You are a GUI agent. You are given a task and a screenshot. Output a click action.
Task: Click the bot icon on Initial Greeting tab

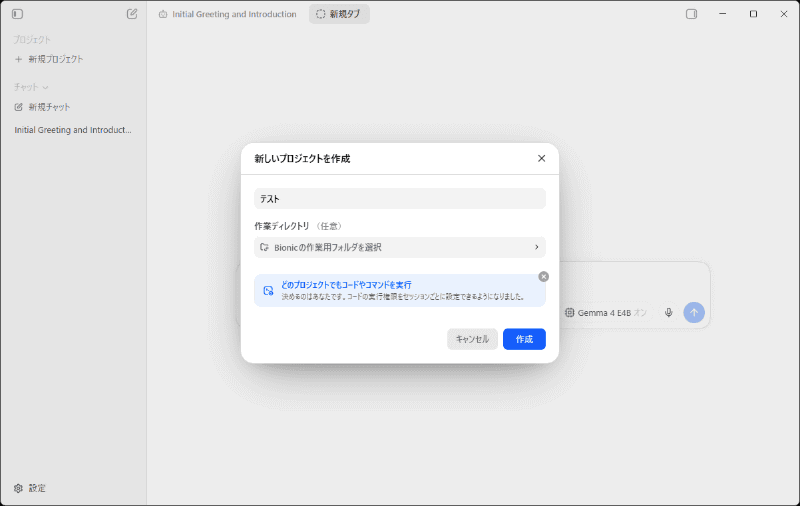pos(163,14)
